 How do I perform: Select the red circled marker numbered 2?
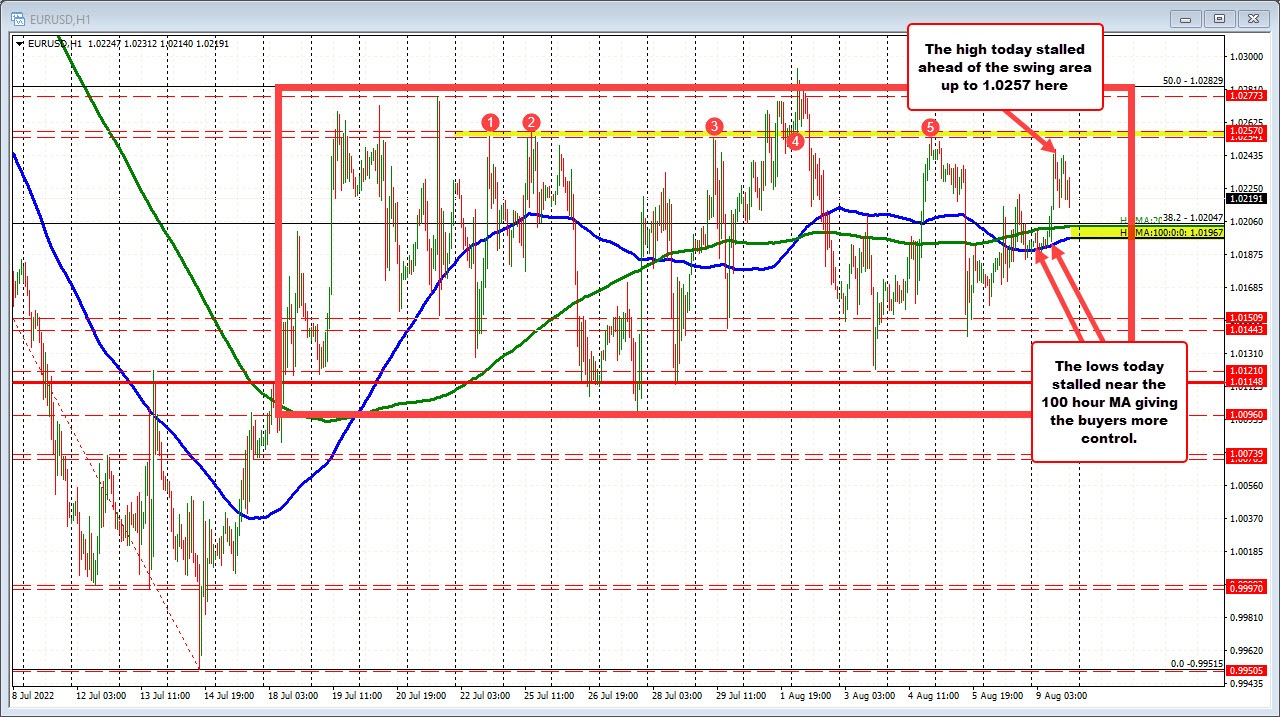click(530, 122)
